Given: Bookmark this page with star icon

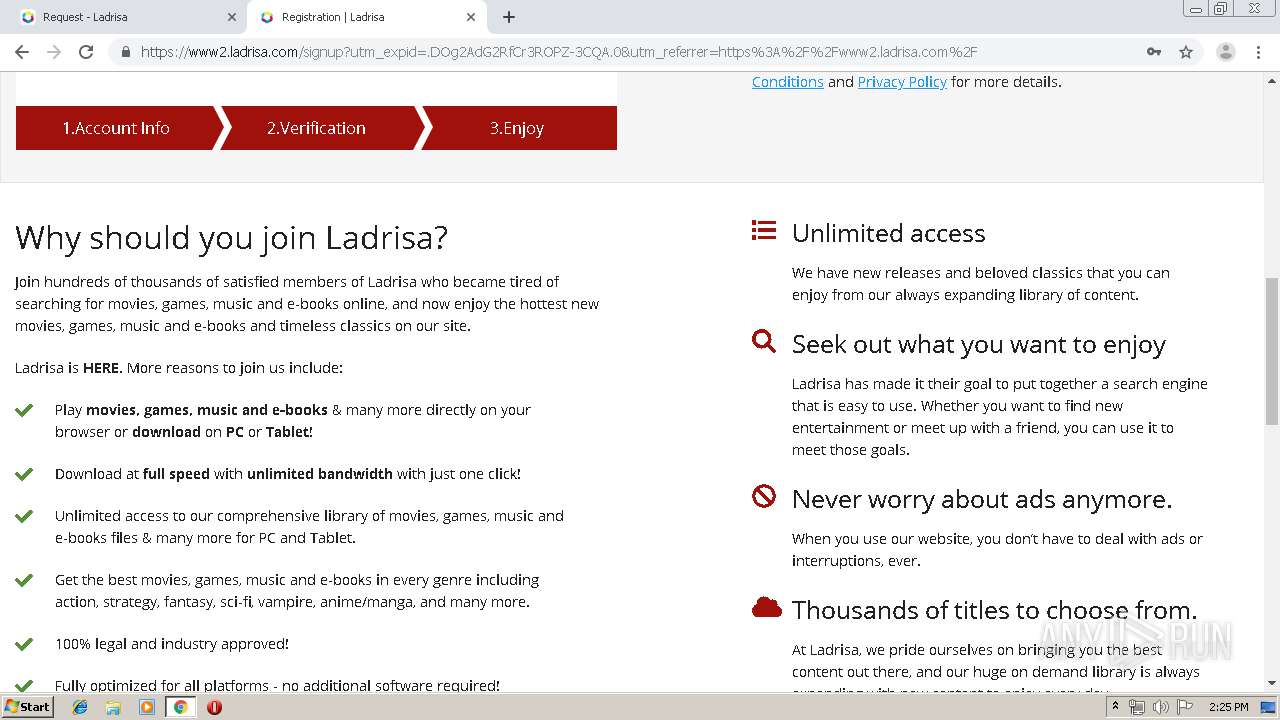Looking at the screenshot, I should (x=1186, y=52).
